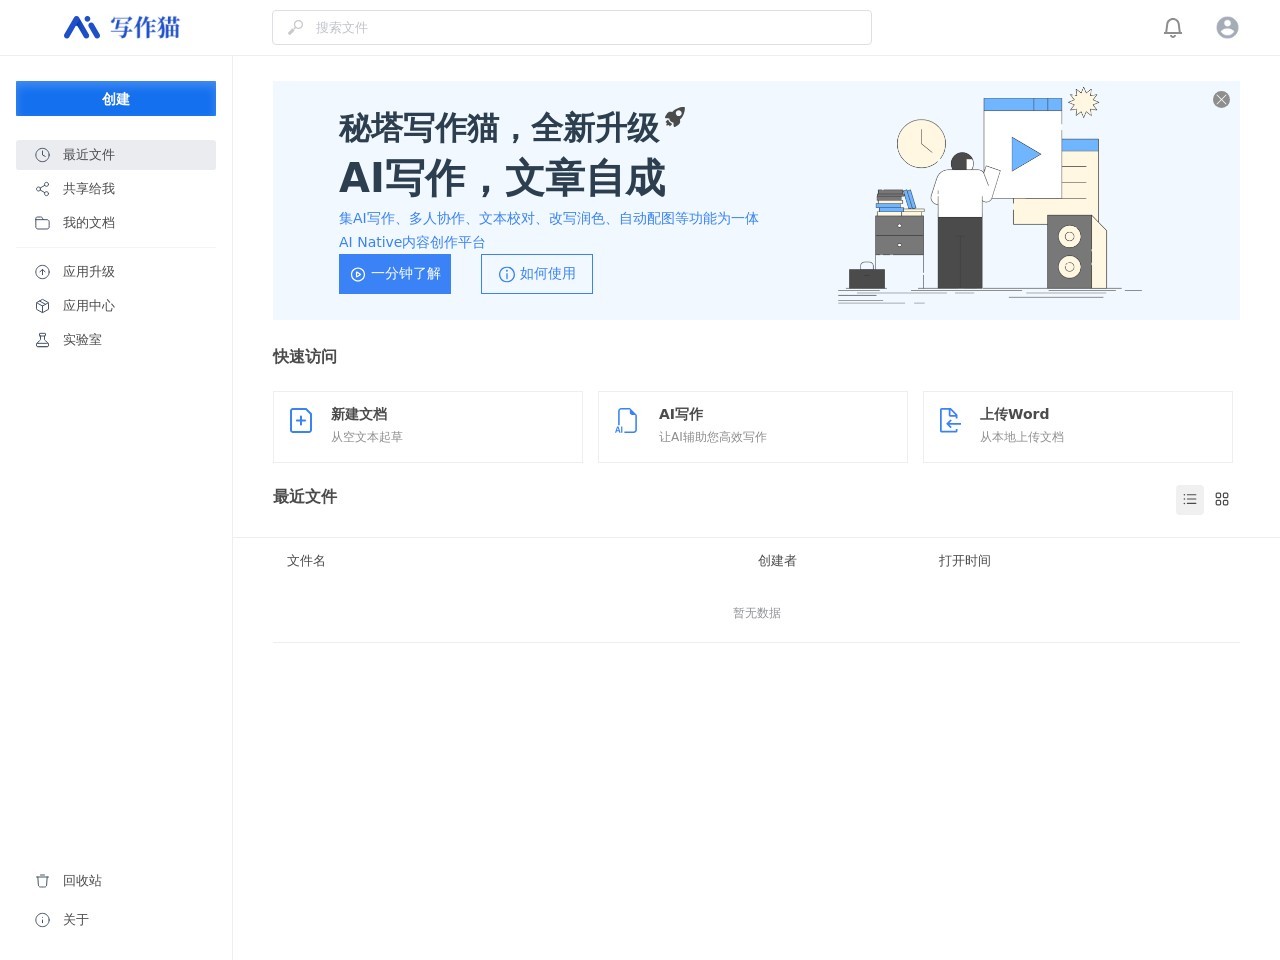Click the upload Word file icon
The image size is (1280, 960).
pos(950,420)
